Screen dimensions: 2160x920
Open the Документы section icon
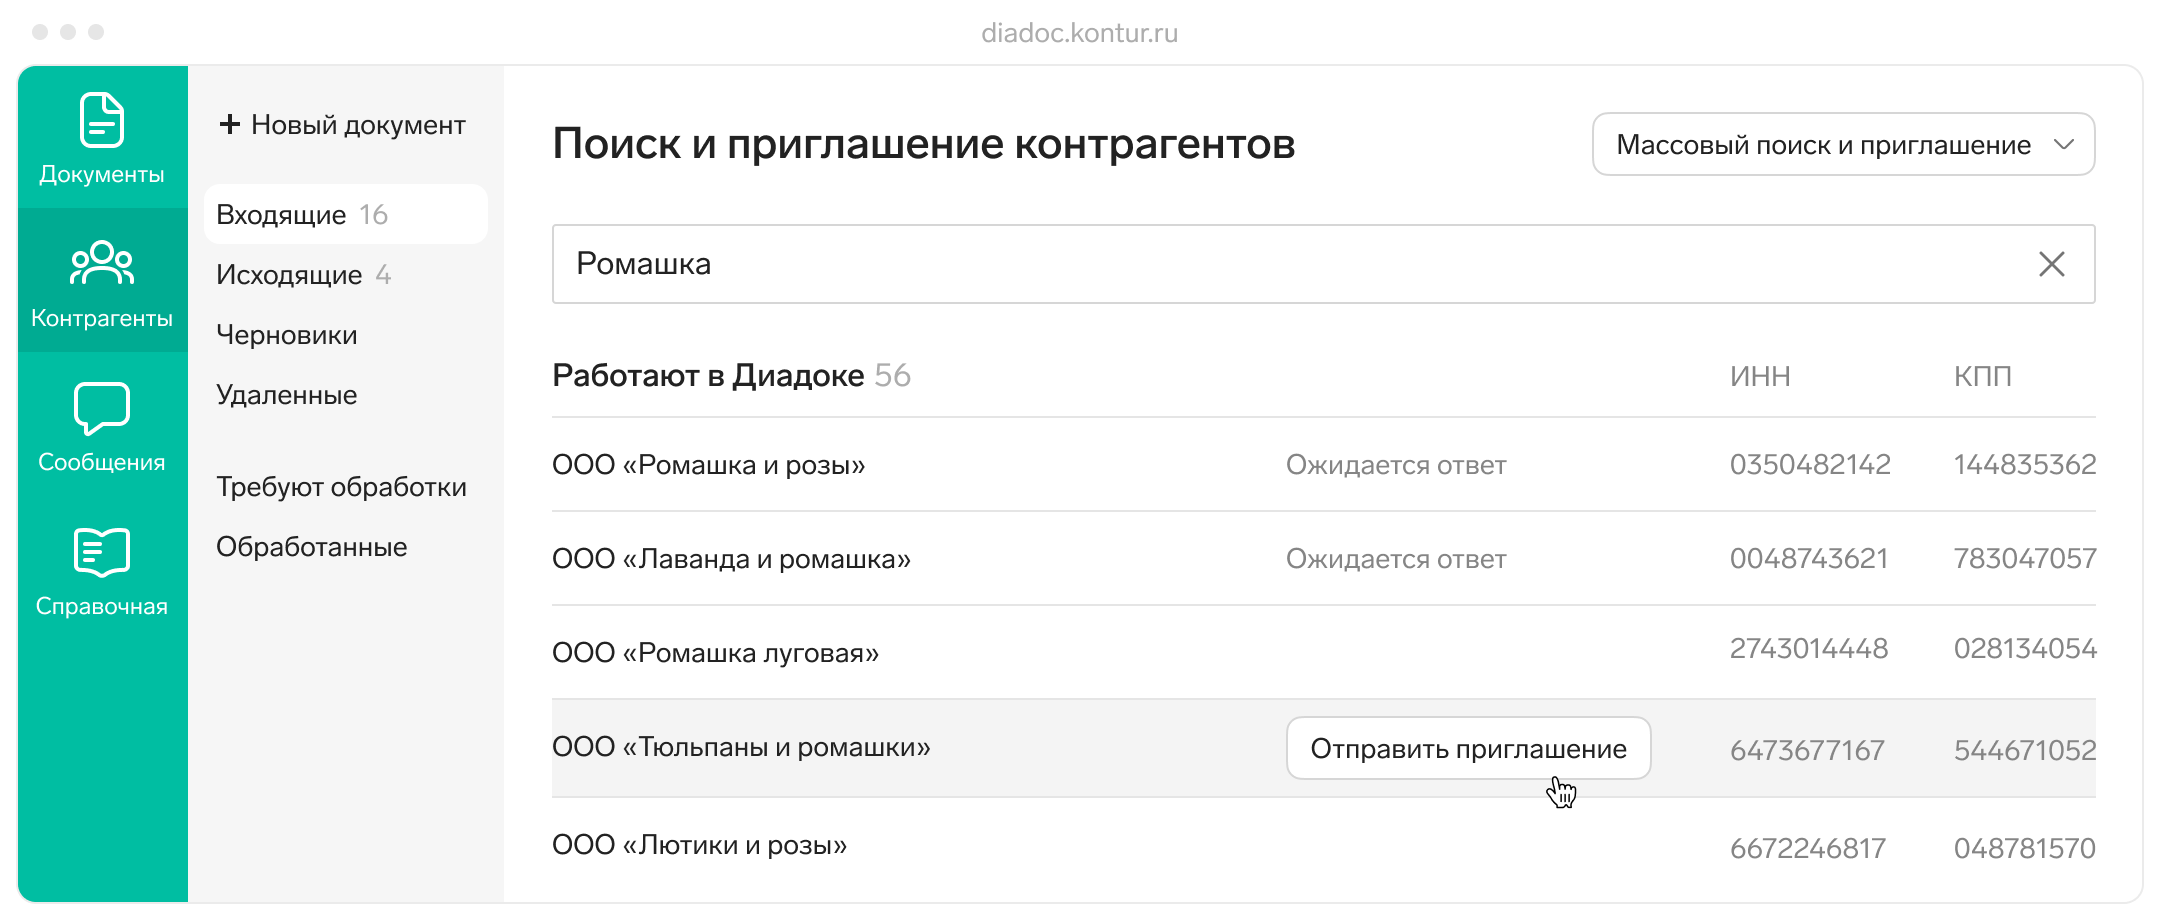click(x=102, y=120)
